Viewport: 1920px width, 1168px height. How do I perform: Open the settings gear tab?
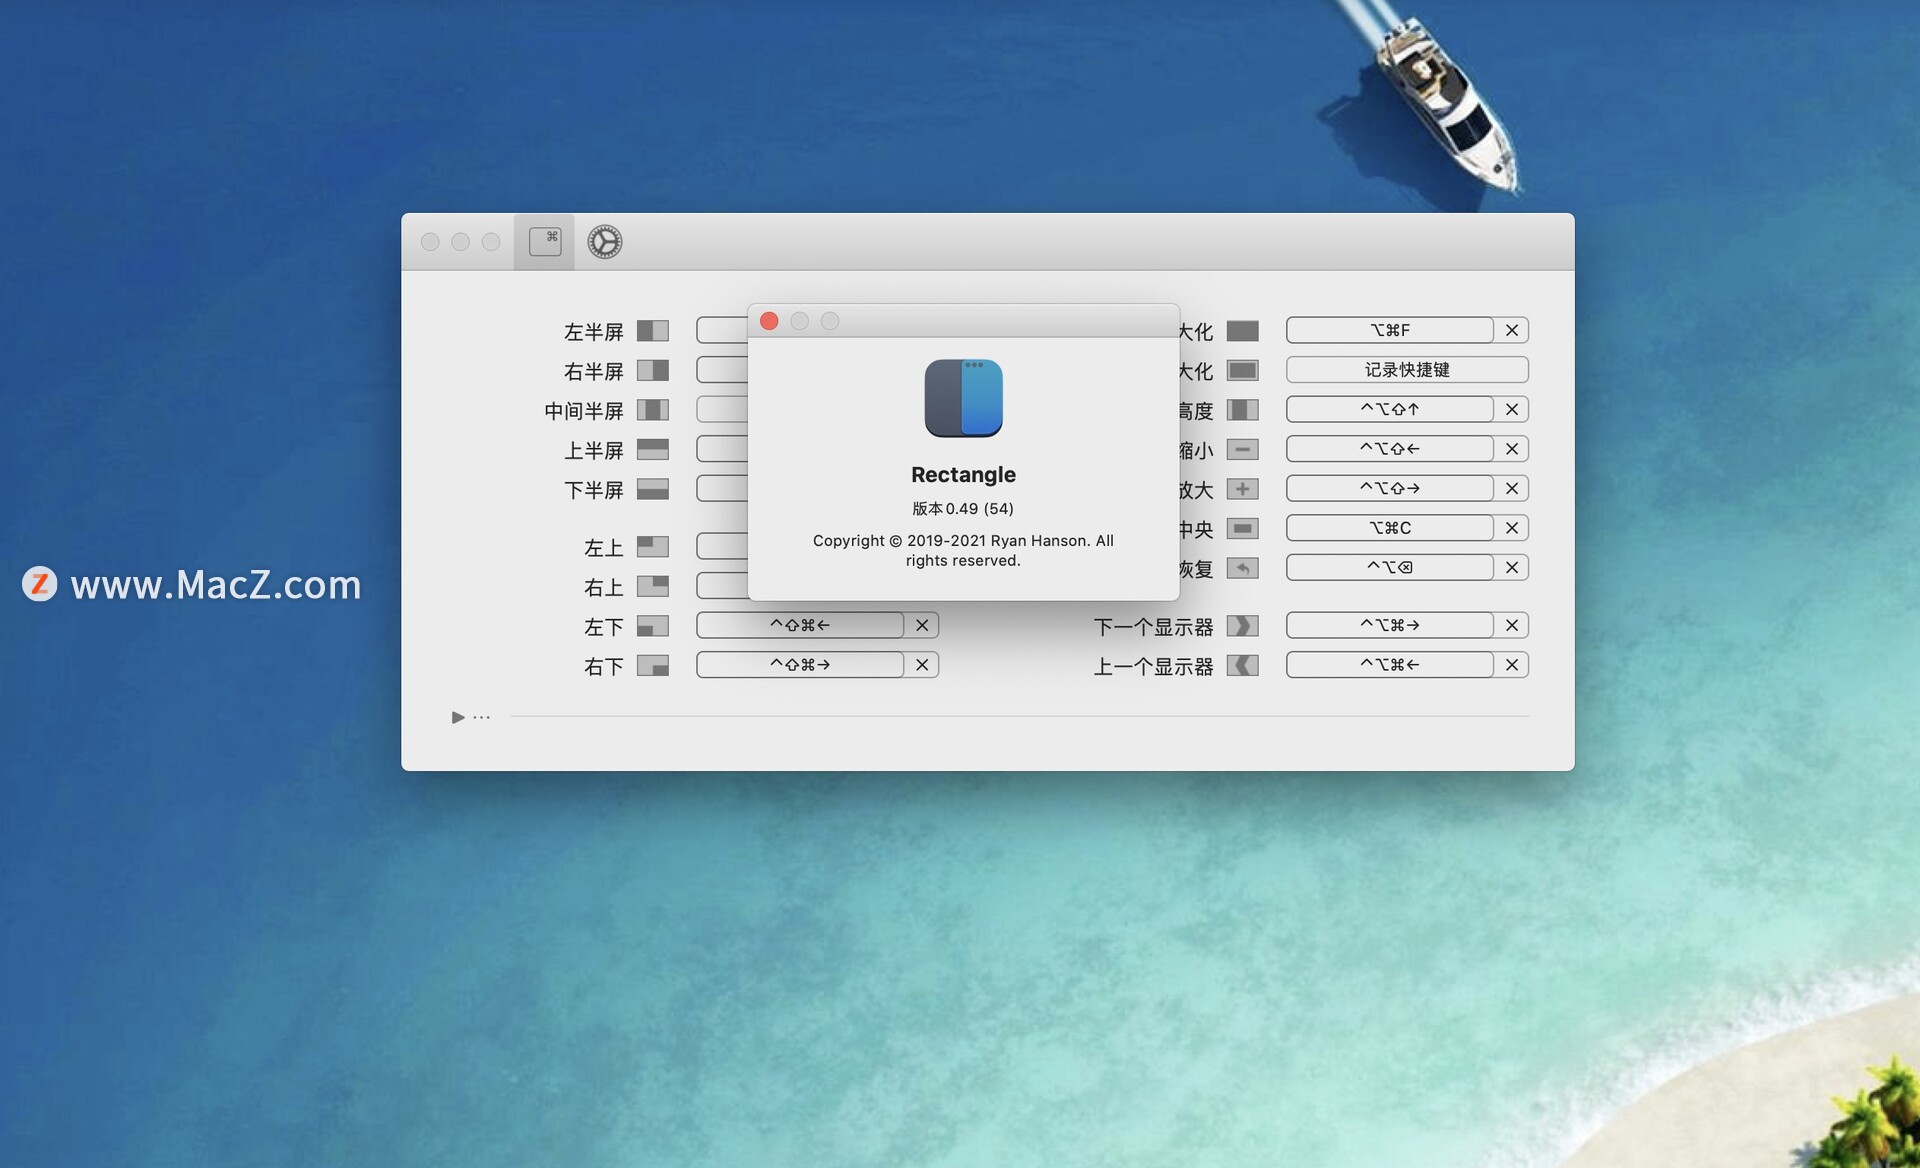pyautogui.click(x=604, y=242)
